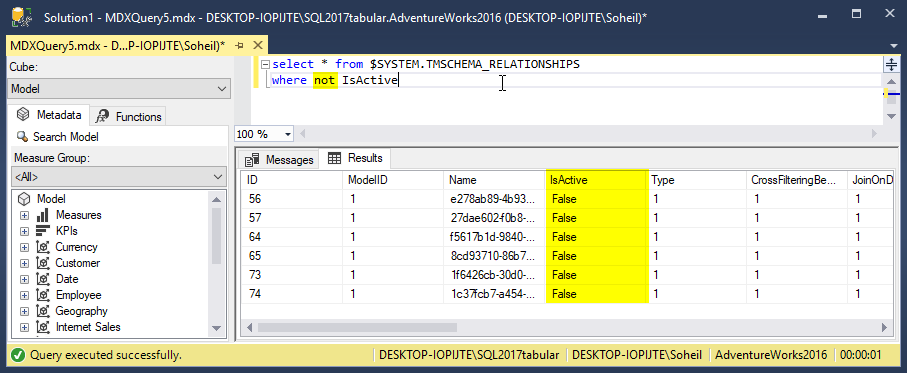Viewport: 907px width, 373px height.
Task: Select Internet Sales in metadata tree
Action: (x=88, y=327)
